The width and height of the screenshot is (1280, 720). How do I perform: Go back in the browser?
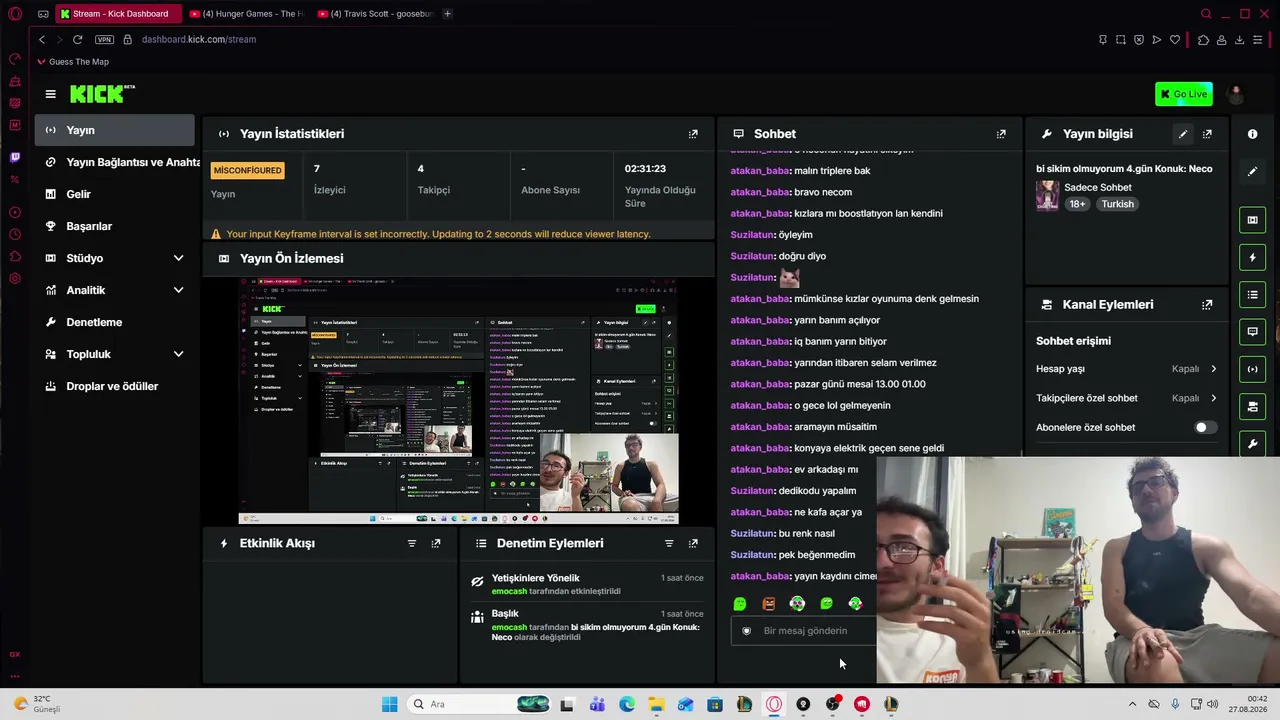click(x=41, y=40)
